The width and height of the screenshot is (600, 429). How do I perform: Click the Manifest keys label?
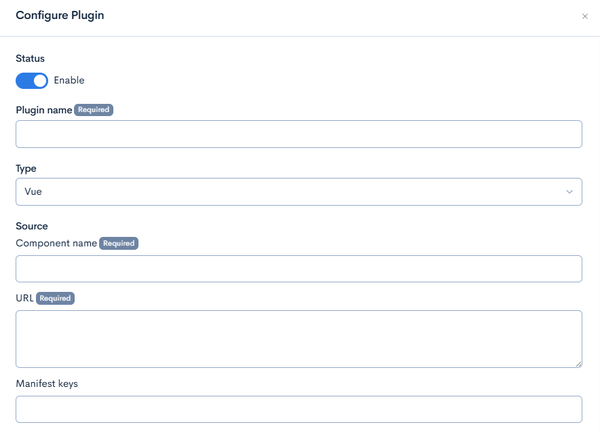47,383
